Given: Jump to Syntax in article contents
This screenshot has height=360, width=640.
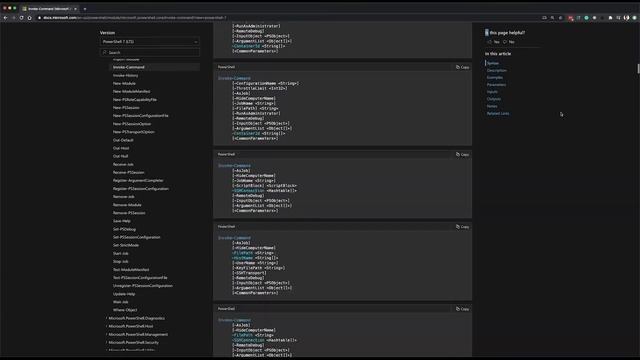Looking at the screenshot, I should [x=493, y=63].
